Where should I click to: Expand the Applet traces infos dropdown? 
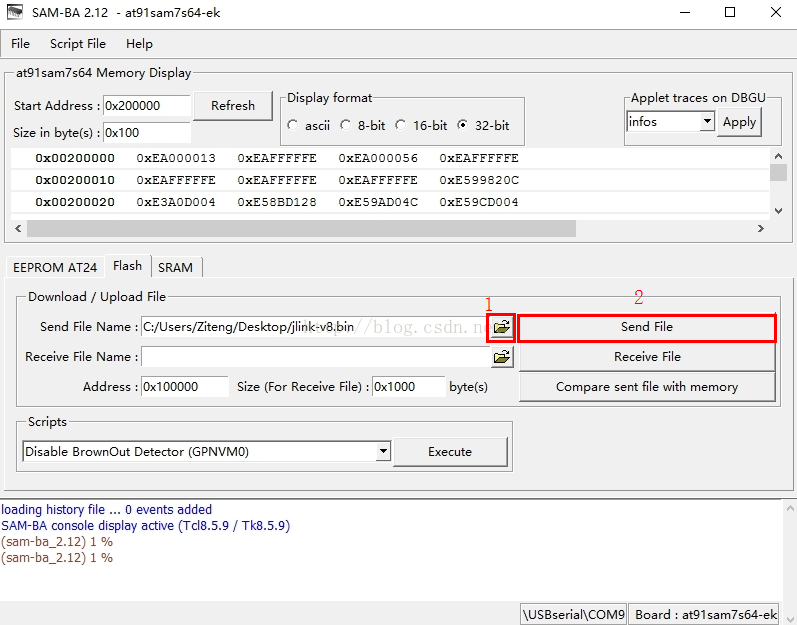[707, 122]
